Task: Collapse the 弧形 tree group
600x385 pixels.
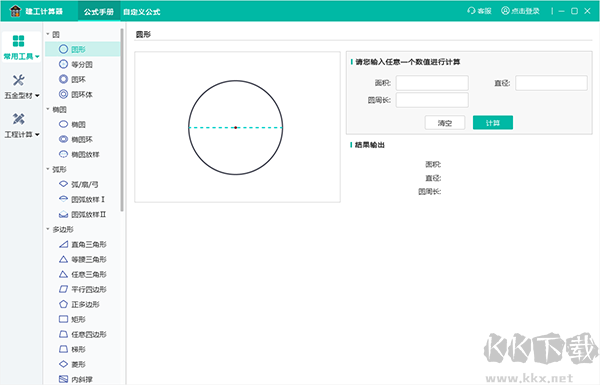Action: (x=48, y=169)
